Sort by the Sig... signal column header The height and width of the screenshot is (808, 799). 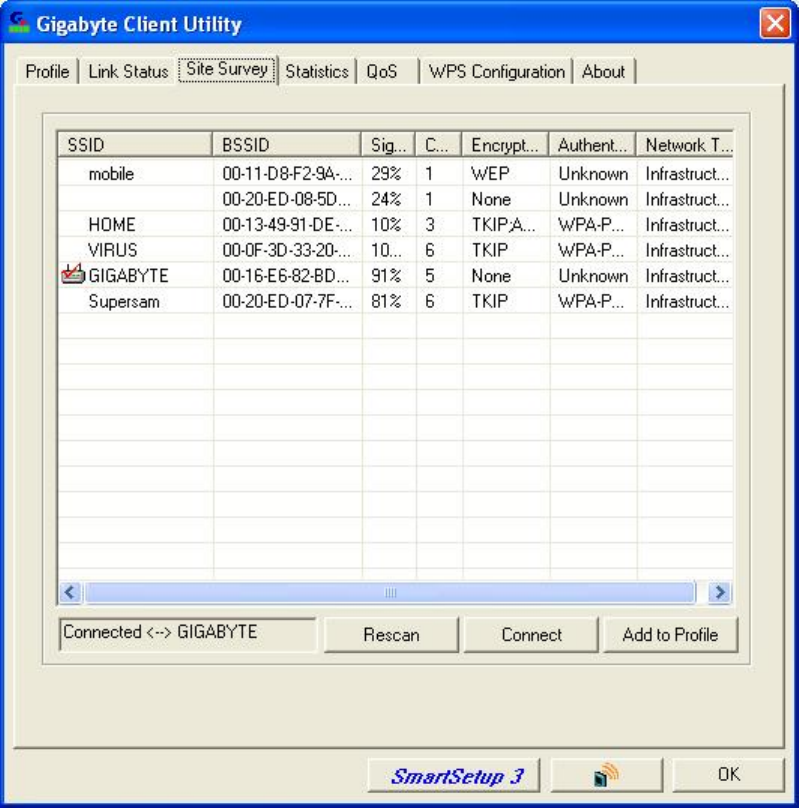coord(388,144)
